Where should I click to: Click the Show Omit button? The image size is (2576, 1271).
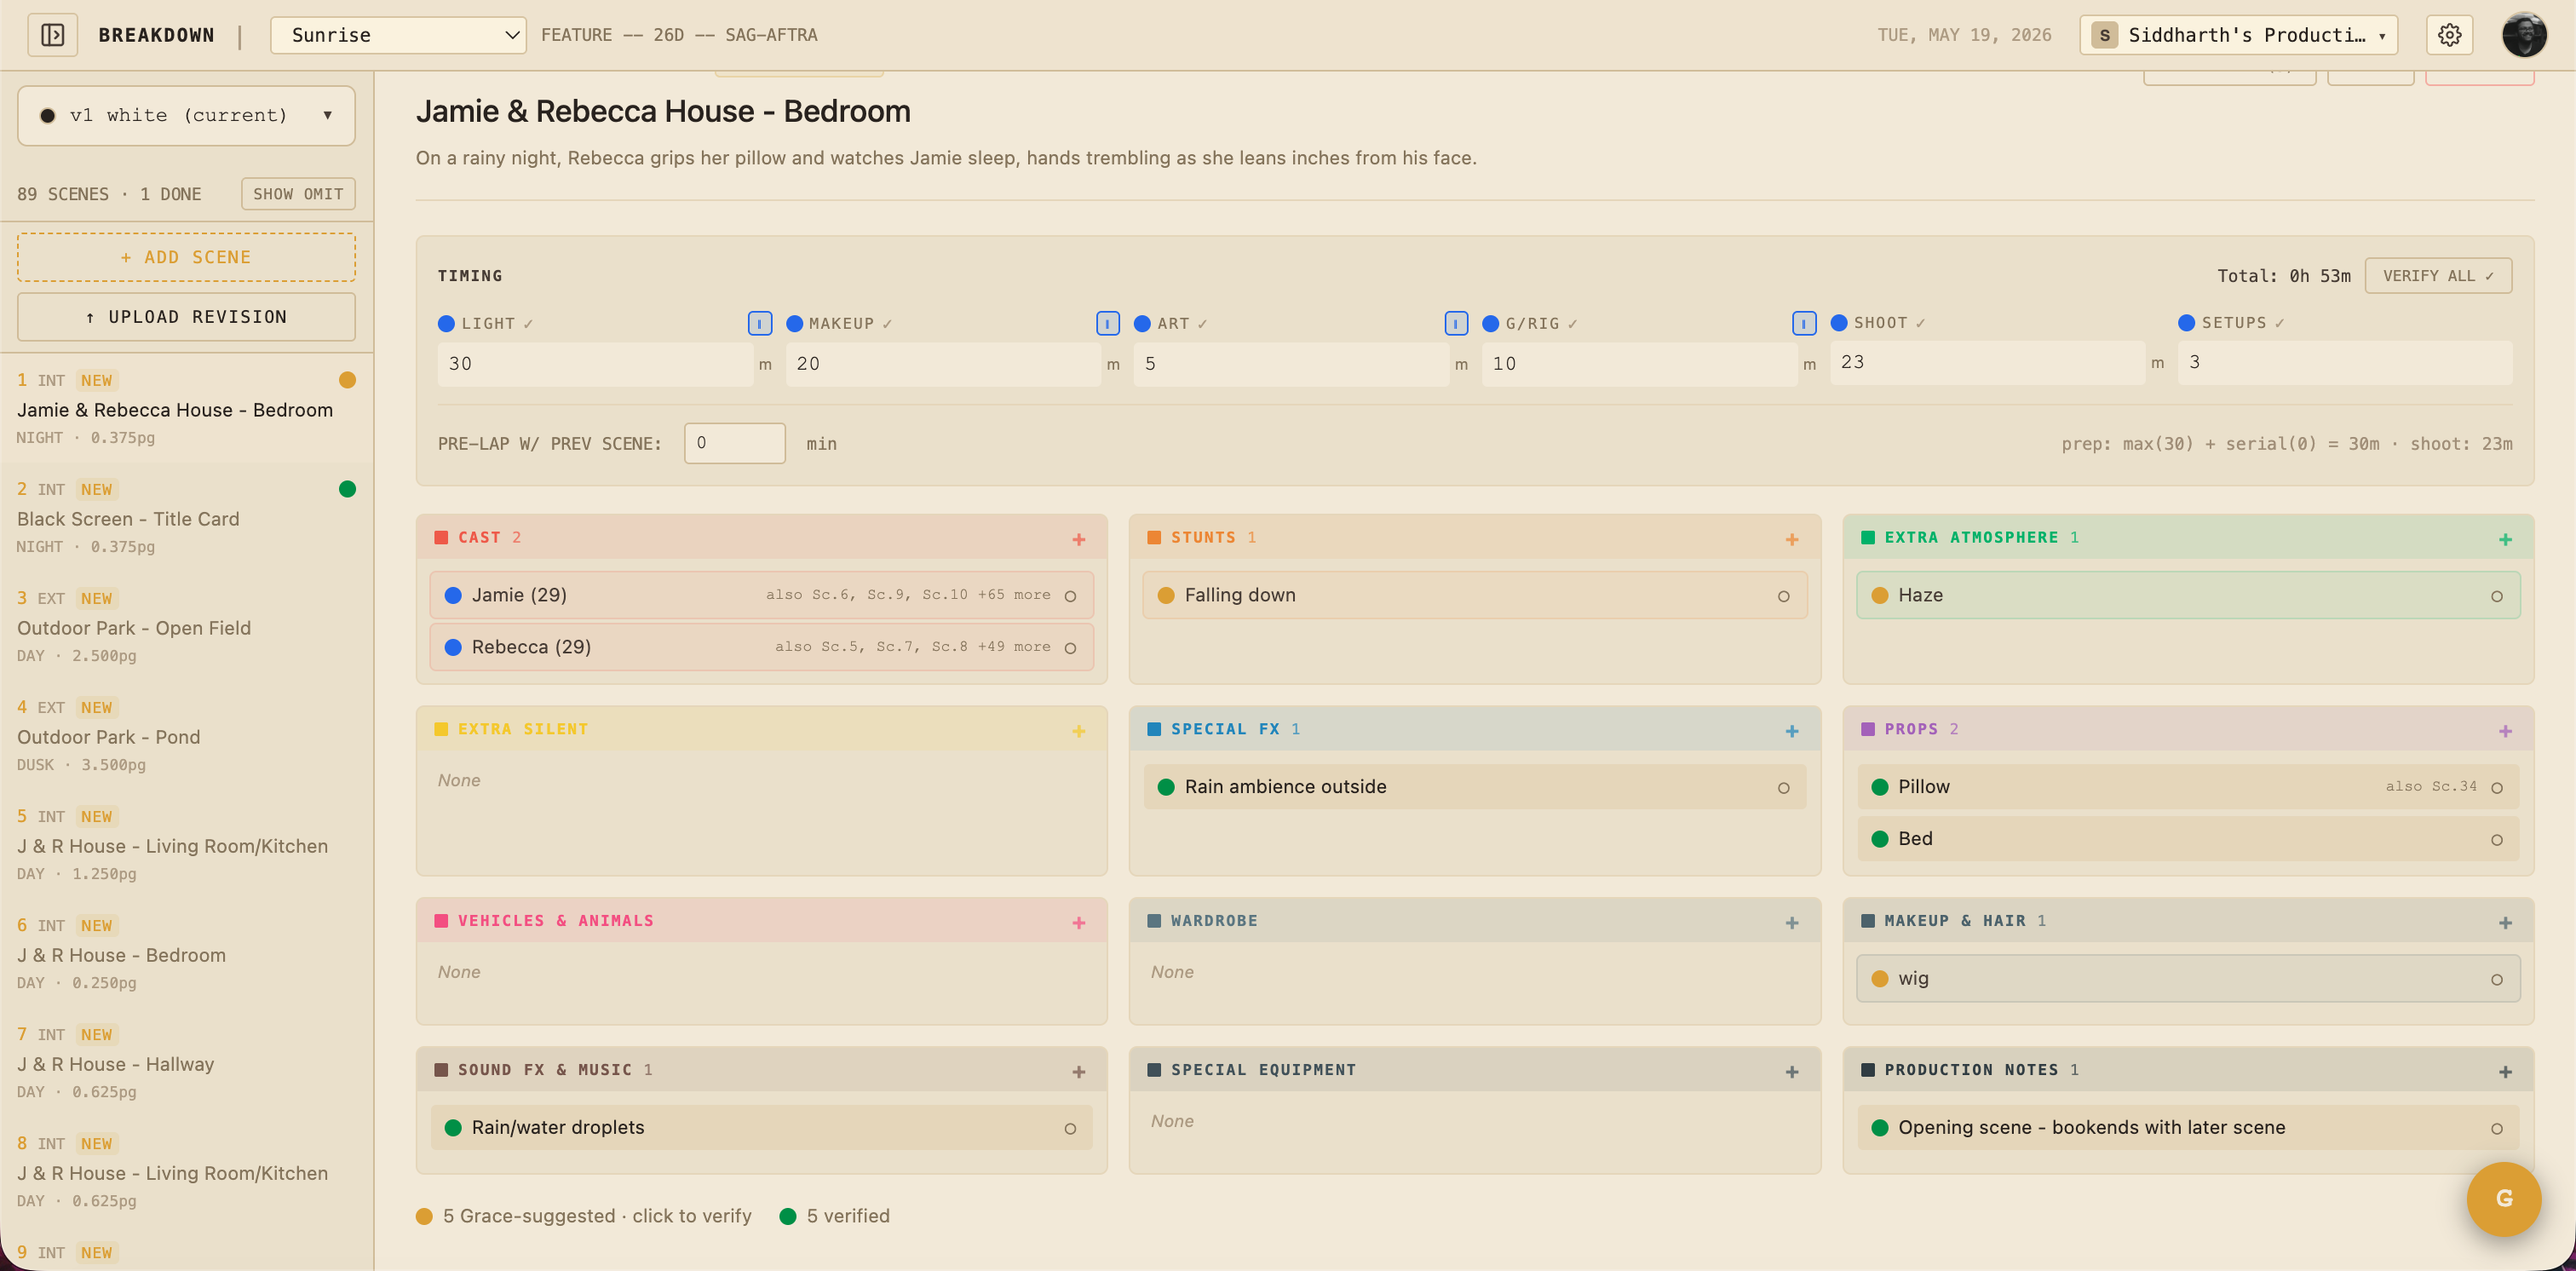(297, 194)
